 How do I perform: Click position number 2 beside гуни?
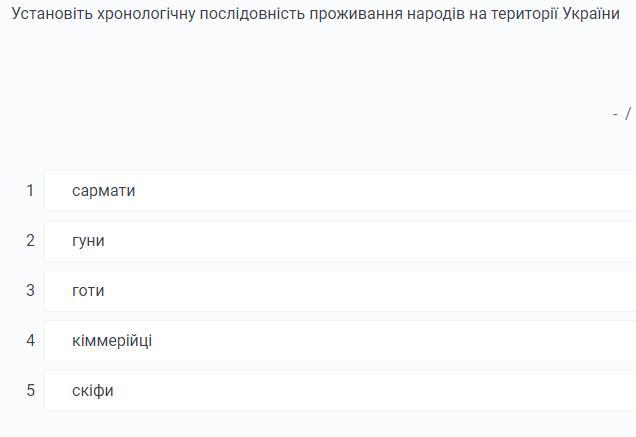coord(30,241)
